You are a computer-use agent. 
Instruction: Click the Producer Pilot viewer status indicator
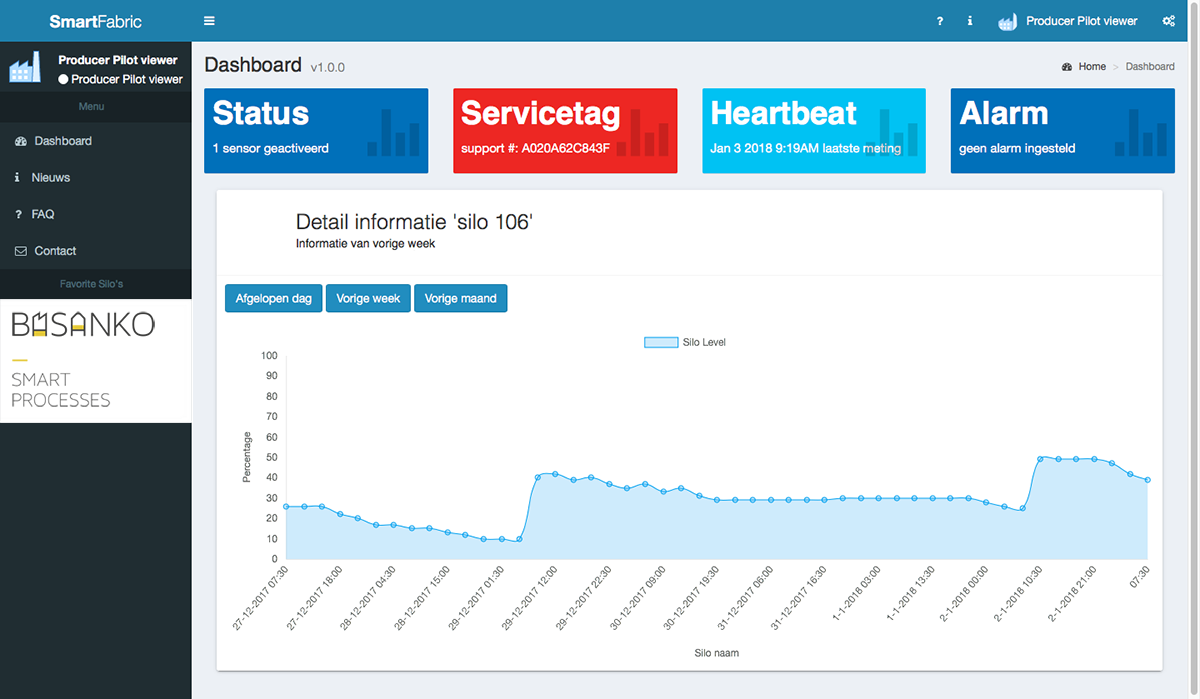[x=63, y=79]
